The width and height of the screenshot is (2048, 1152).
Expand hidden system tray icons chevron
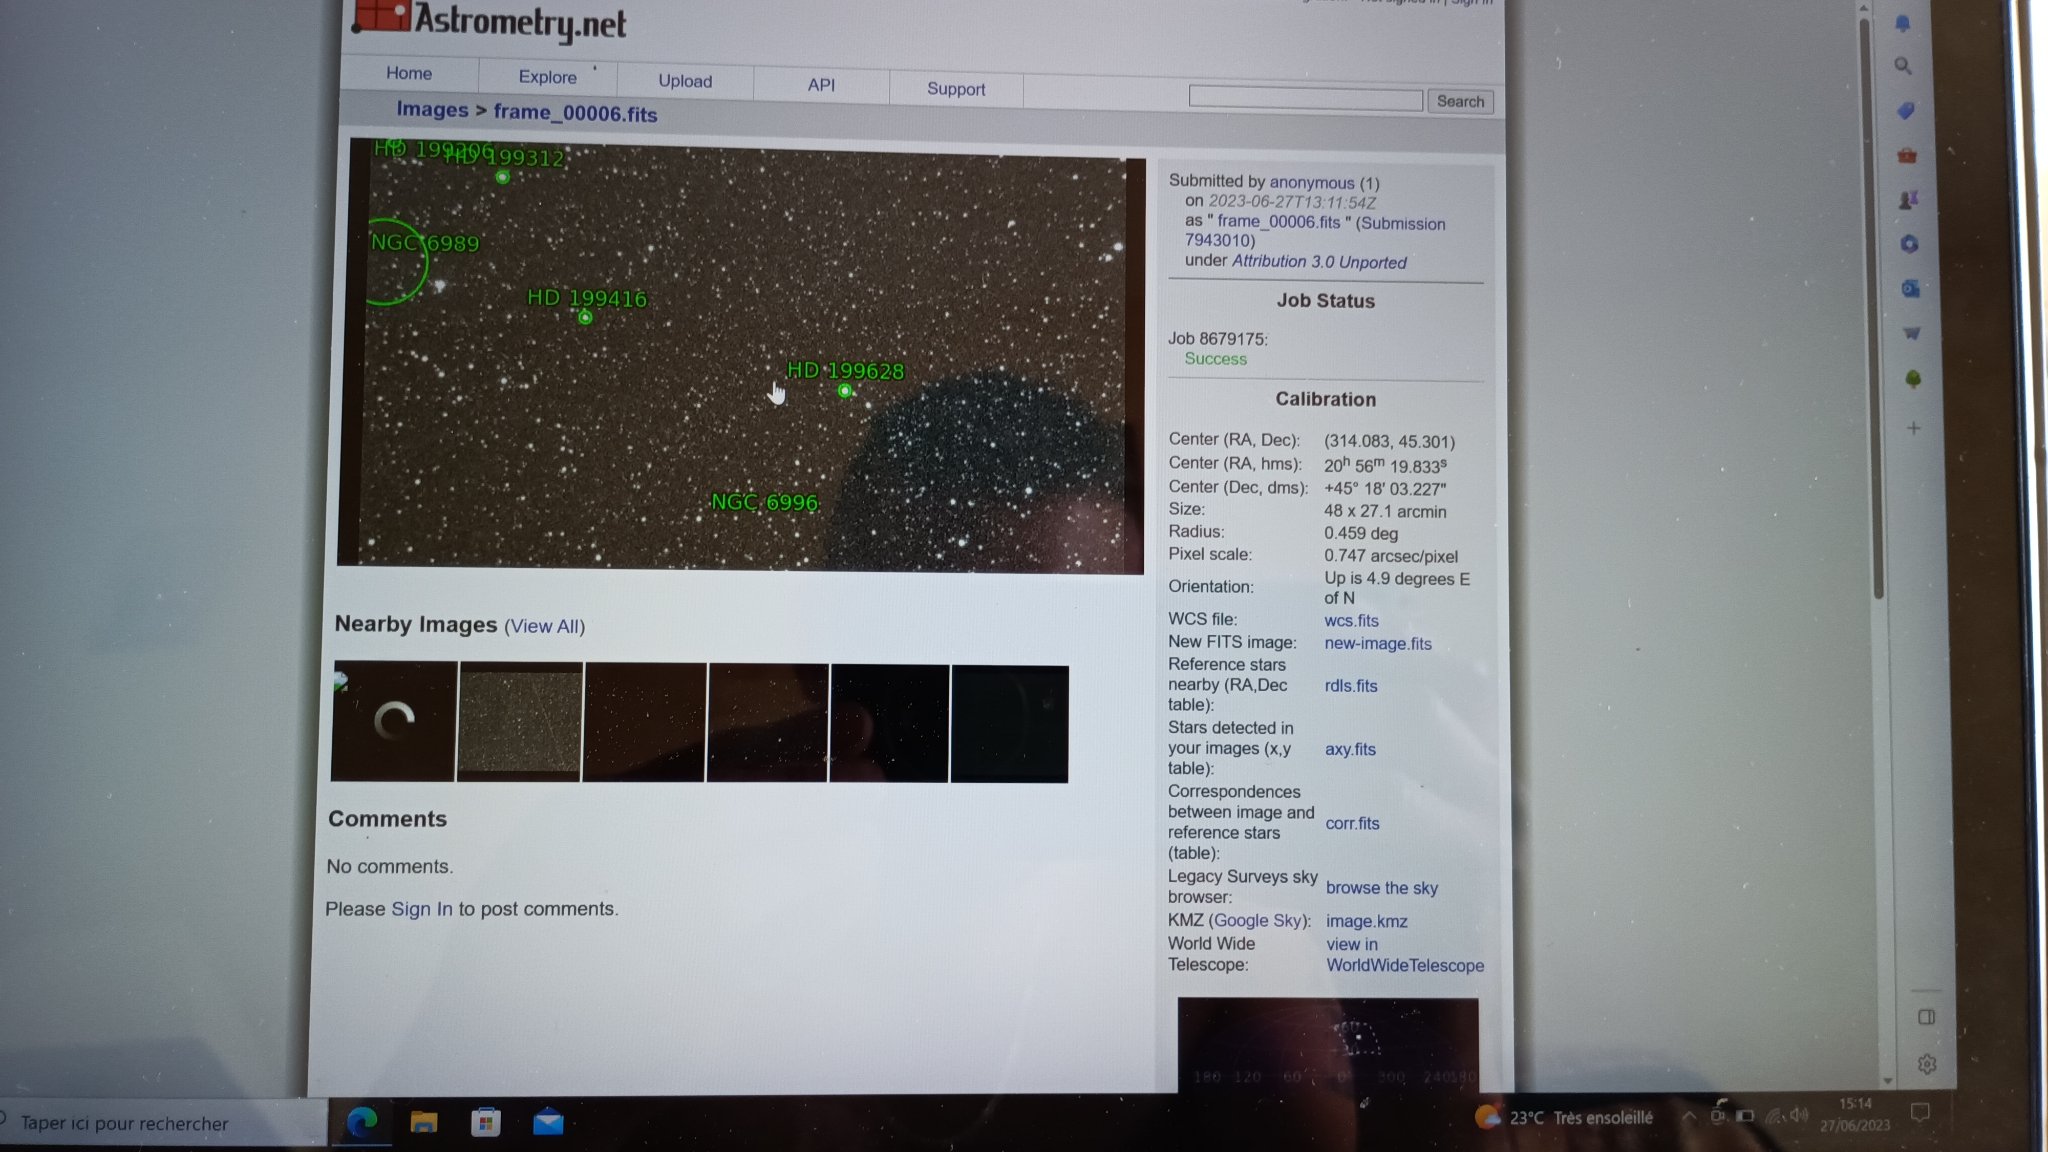click(x=1688, y=1116)
